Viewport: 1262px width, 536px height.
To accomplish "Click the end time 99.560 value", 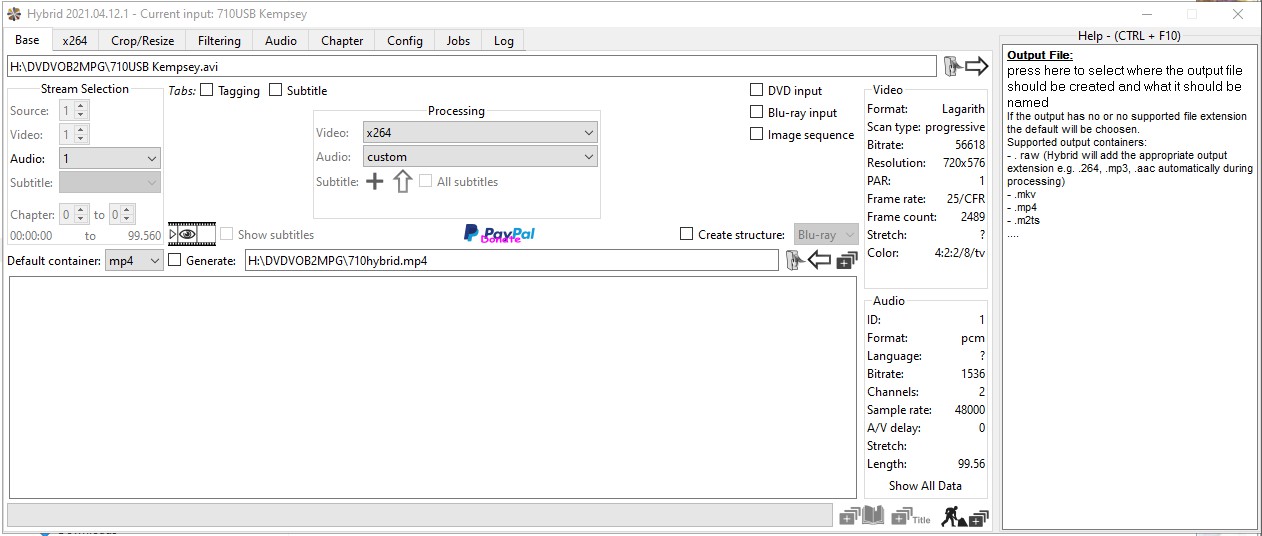I will tap(144, 236).
